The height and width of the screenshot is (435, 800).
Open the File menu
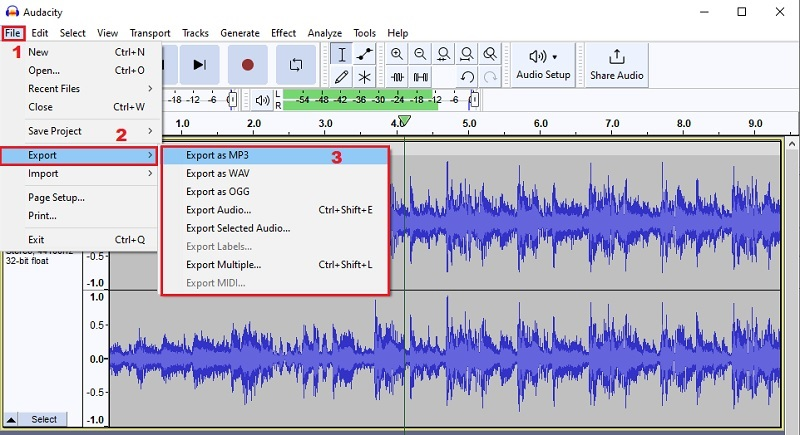pyautogui.click(x=13, y=33)
